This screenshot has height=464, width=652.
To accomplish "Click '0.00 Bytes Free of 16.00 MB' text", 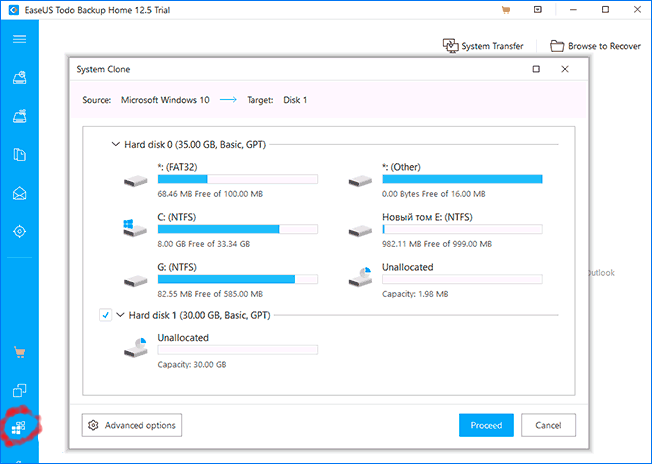I will coord(434,194).
